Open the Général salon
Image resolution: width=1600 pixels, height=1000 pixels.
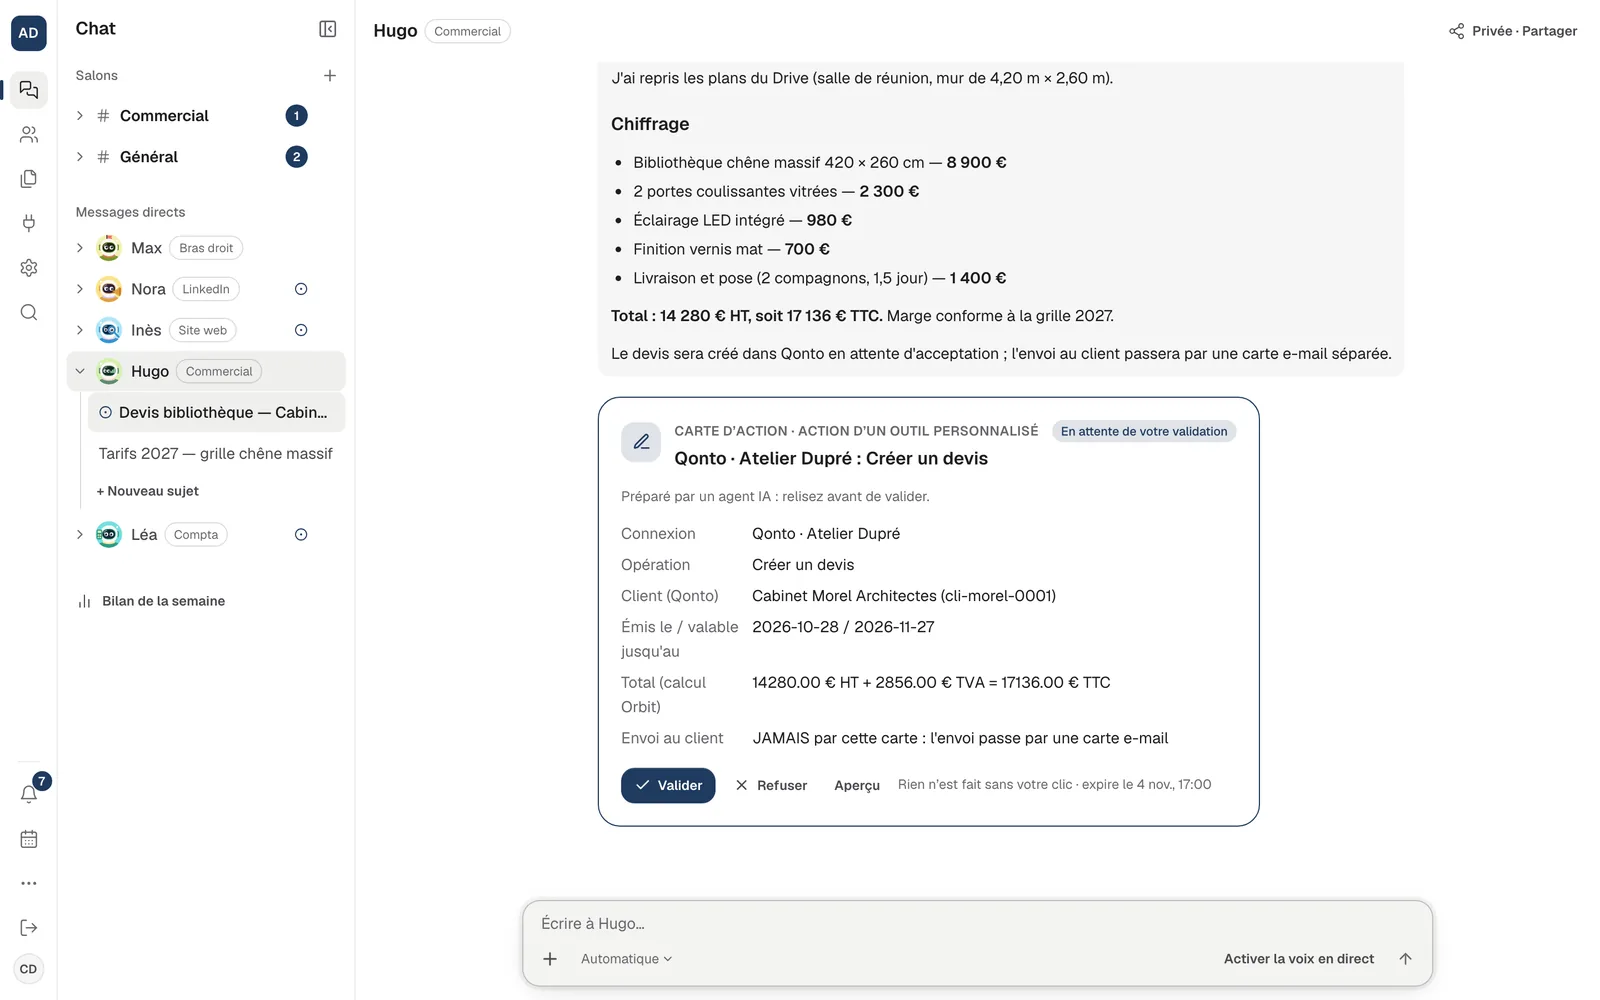coord(149,157)
